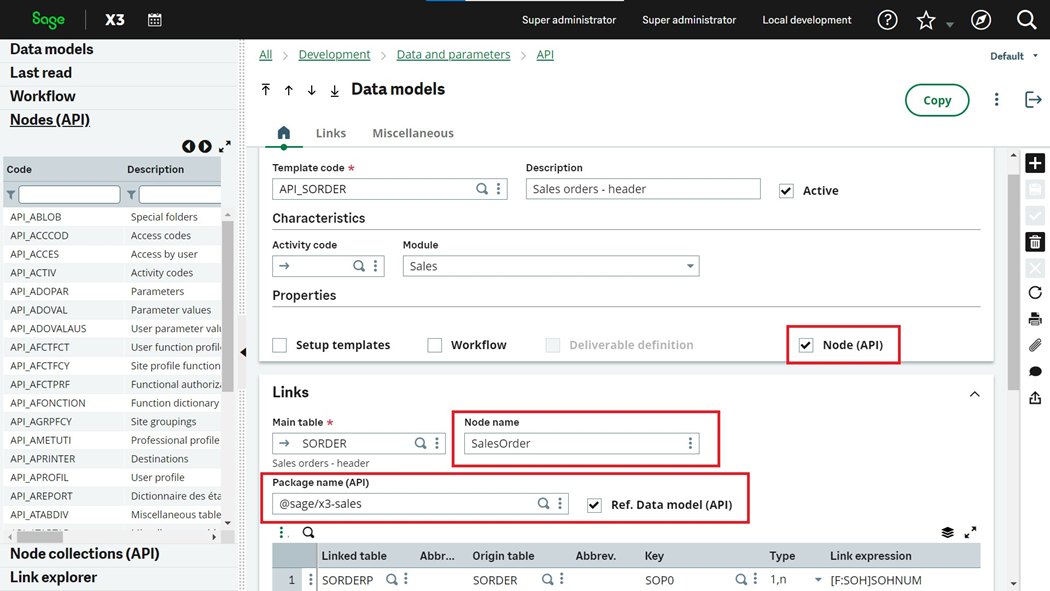The width and height of the screenshot is (1050, 591).
Task: Click the search icon above Links grid
Action: (x=308, y=533)
